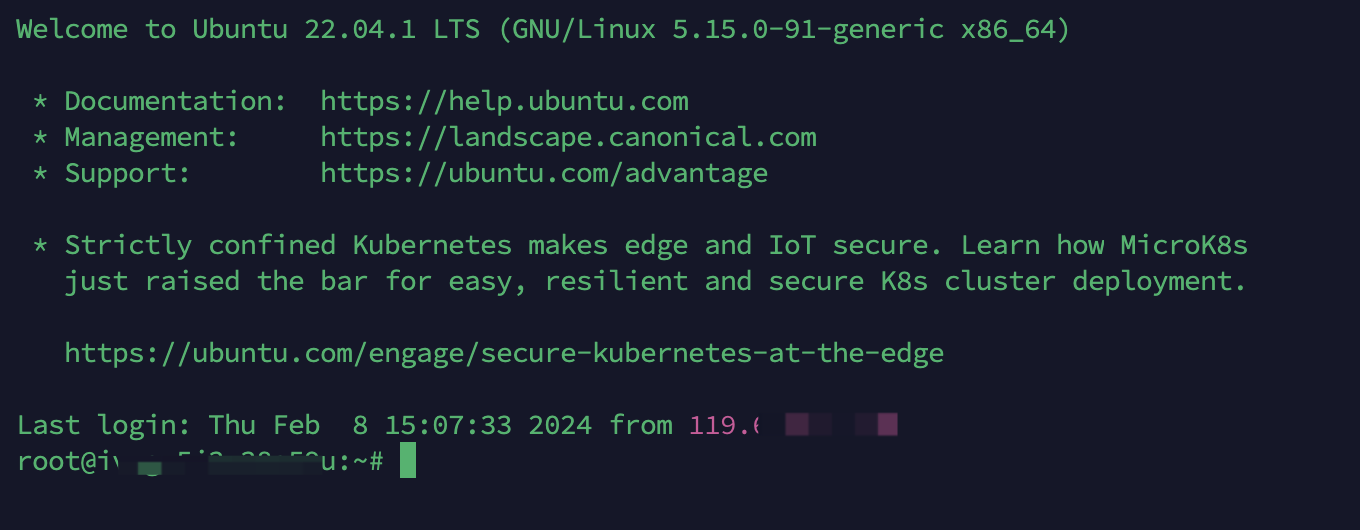Click the "x86_64" architecture text
Viewport: 1360px width, 530px height.
[x=1008, y=29]
